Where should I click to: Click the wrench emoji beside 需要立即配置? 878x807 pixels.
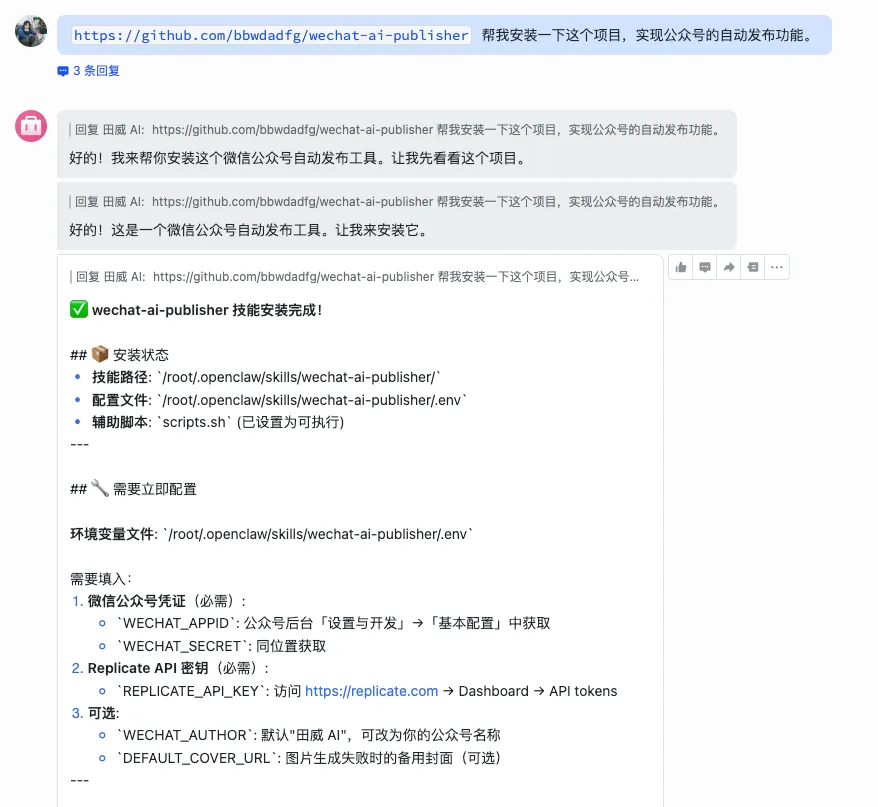coord(100,489)
